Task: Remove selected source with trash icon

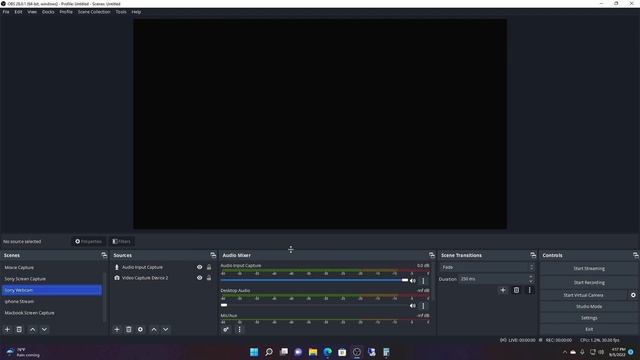Action: (129, 329)
